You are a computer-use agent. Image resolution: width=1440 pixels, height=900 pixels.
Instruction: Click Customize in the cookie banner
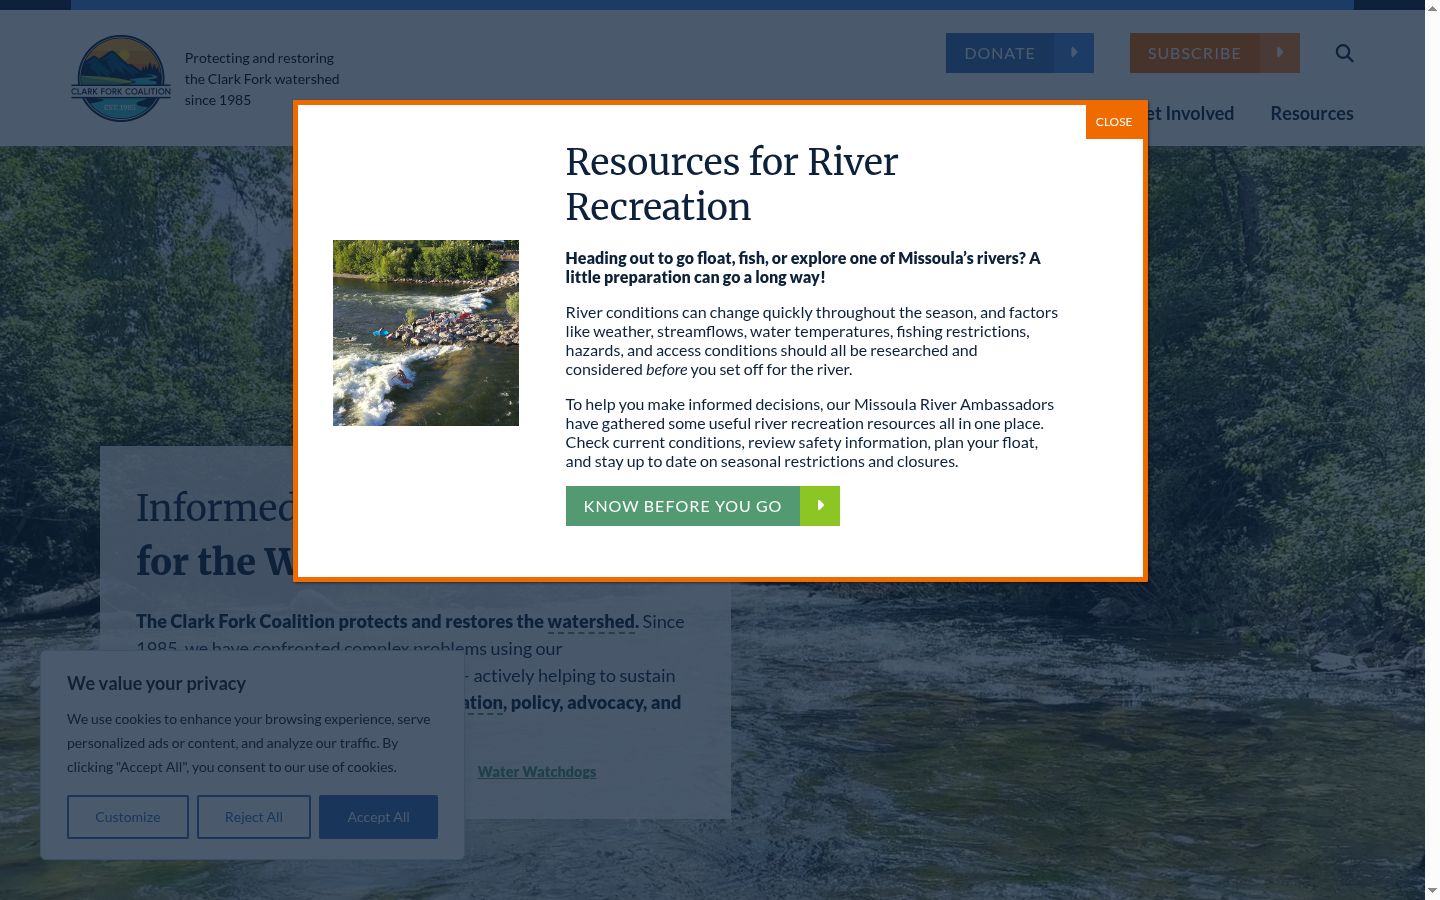[128, 817]
